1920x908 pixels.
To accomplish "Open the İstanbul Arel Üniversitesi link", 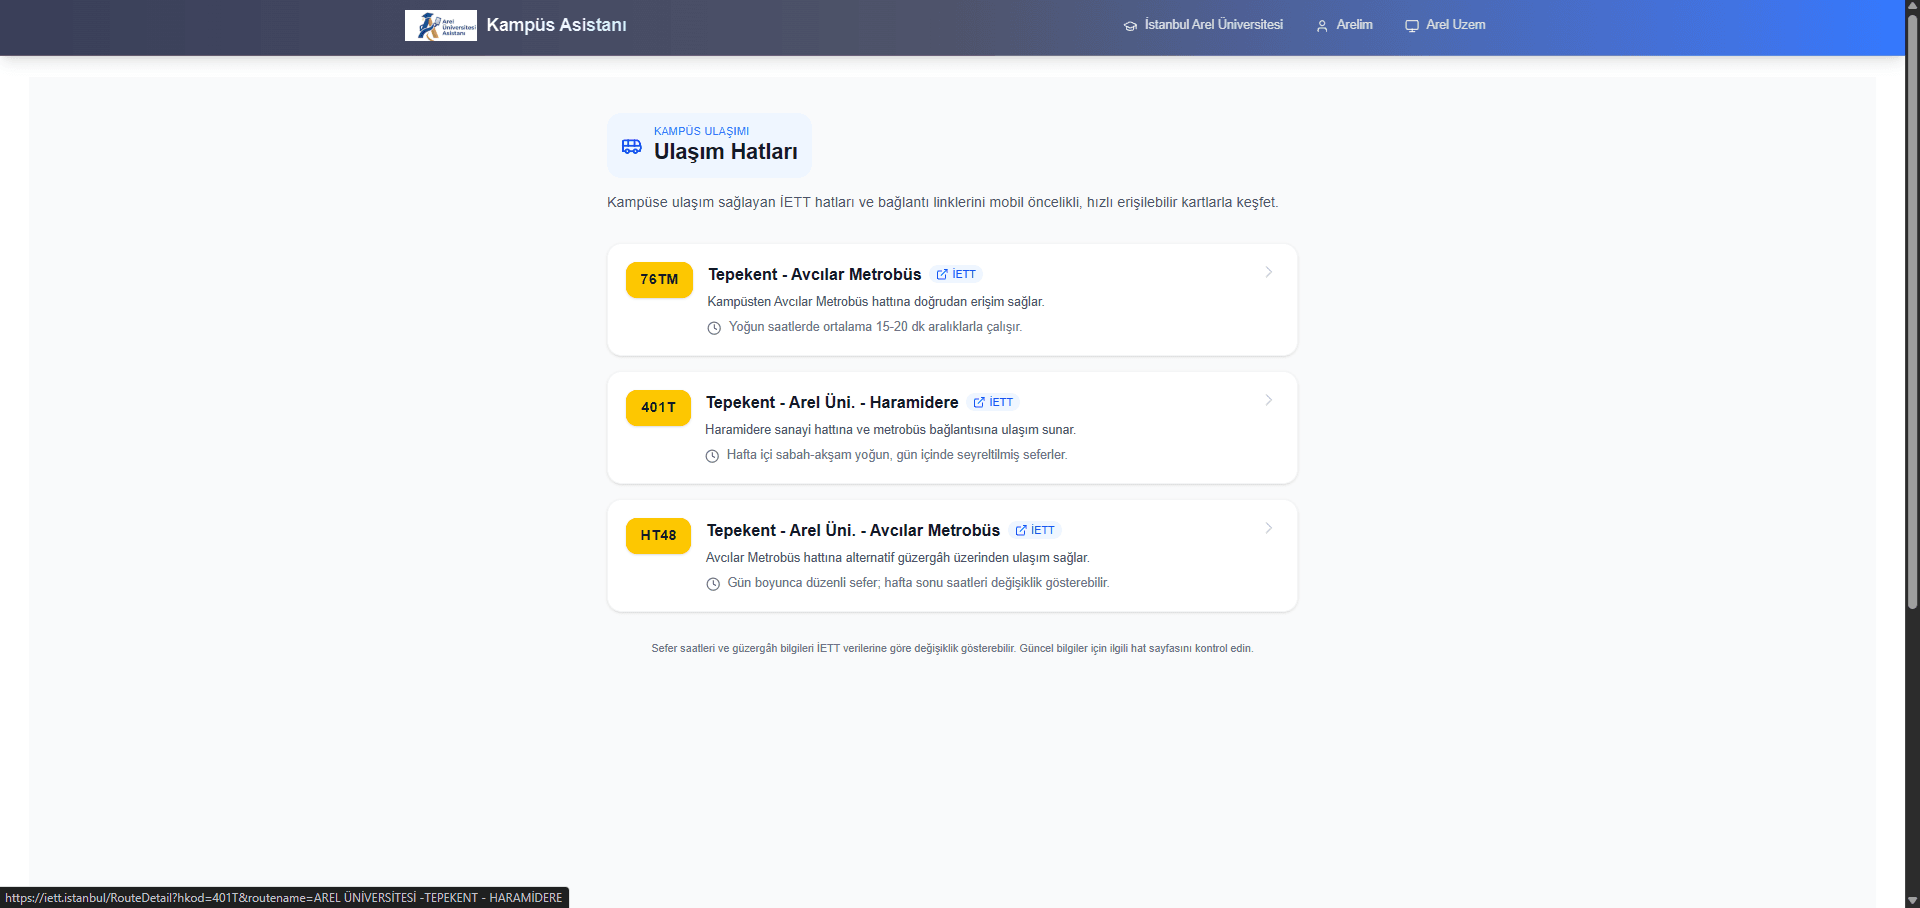I will [x=1213, y=25].
